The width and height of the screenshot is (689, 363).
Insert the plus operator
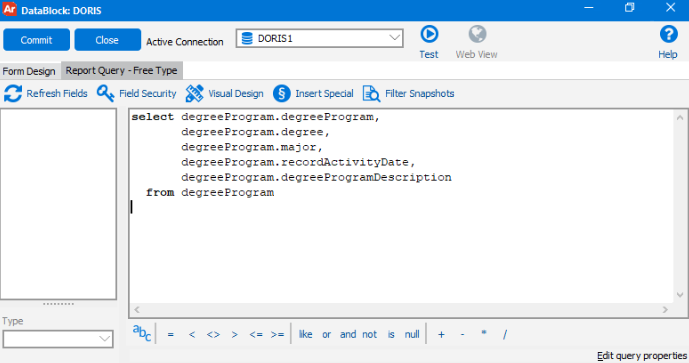[441, 335]
